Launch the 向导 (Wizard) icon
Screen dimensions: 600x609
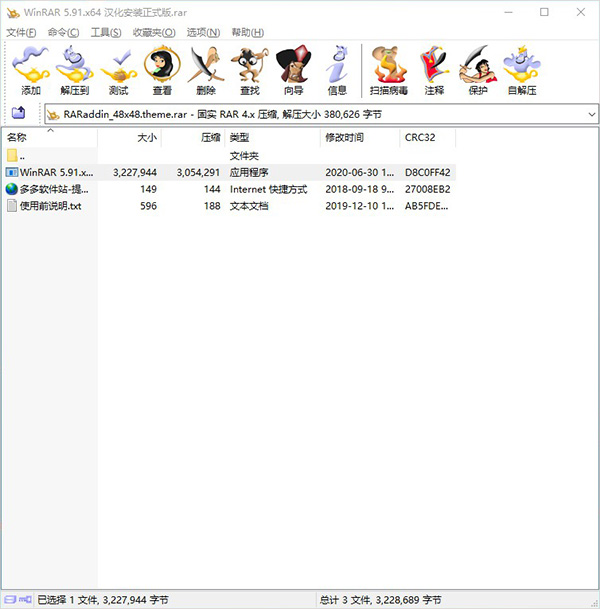click(294, 64)
